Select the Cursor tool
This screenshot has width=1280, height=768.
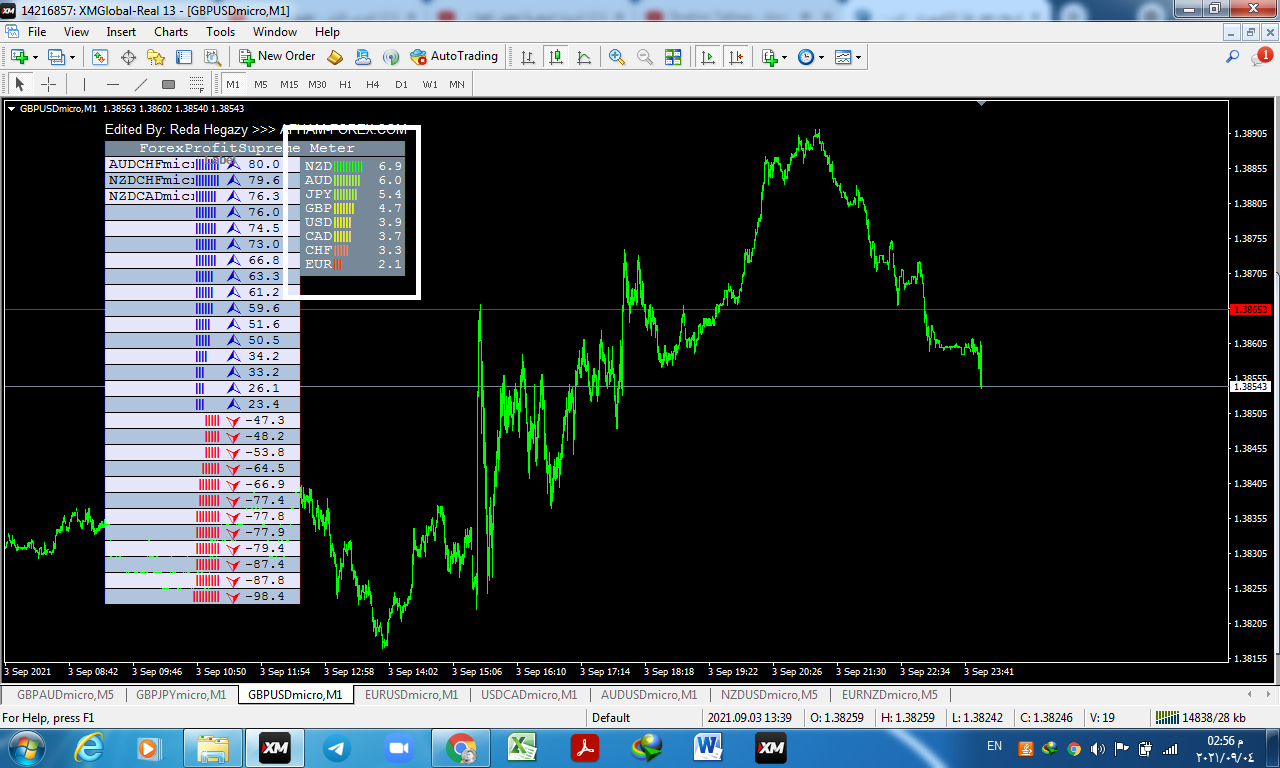[x=19, y=84]
